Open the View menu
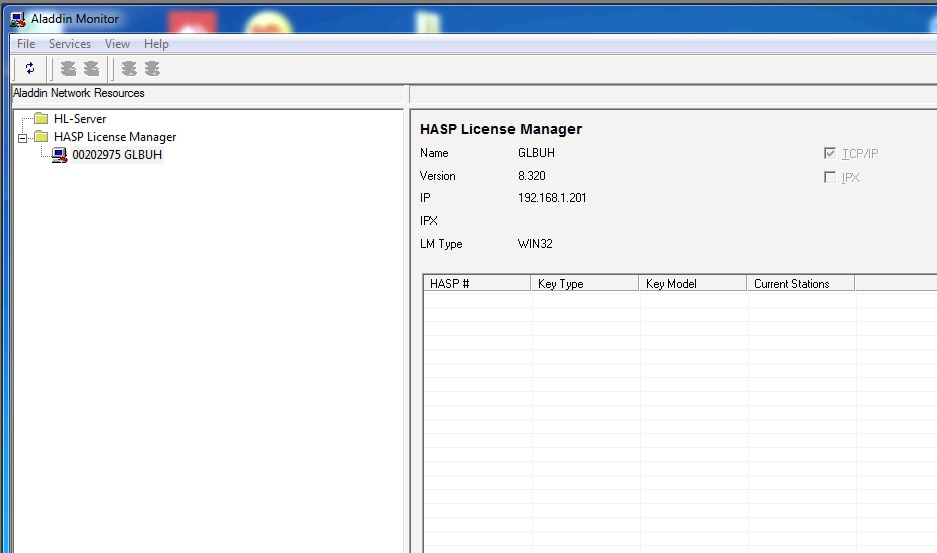The image size is (937, 553). coord(117,44)
